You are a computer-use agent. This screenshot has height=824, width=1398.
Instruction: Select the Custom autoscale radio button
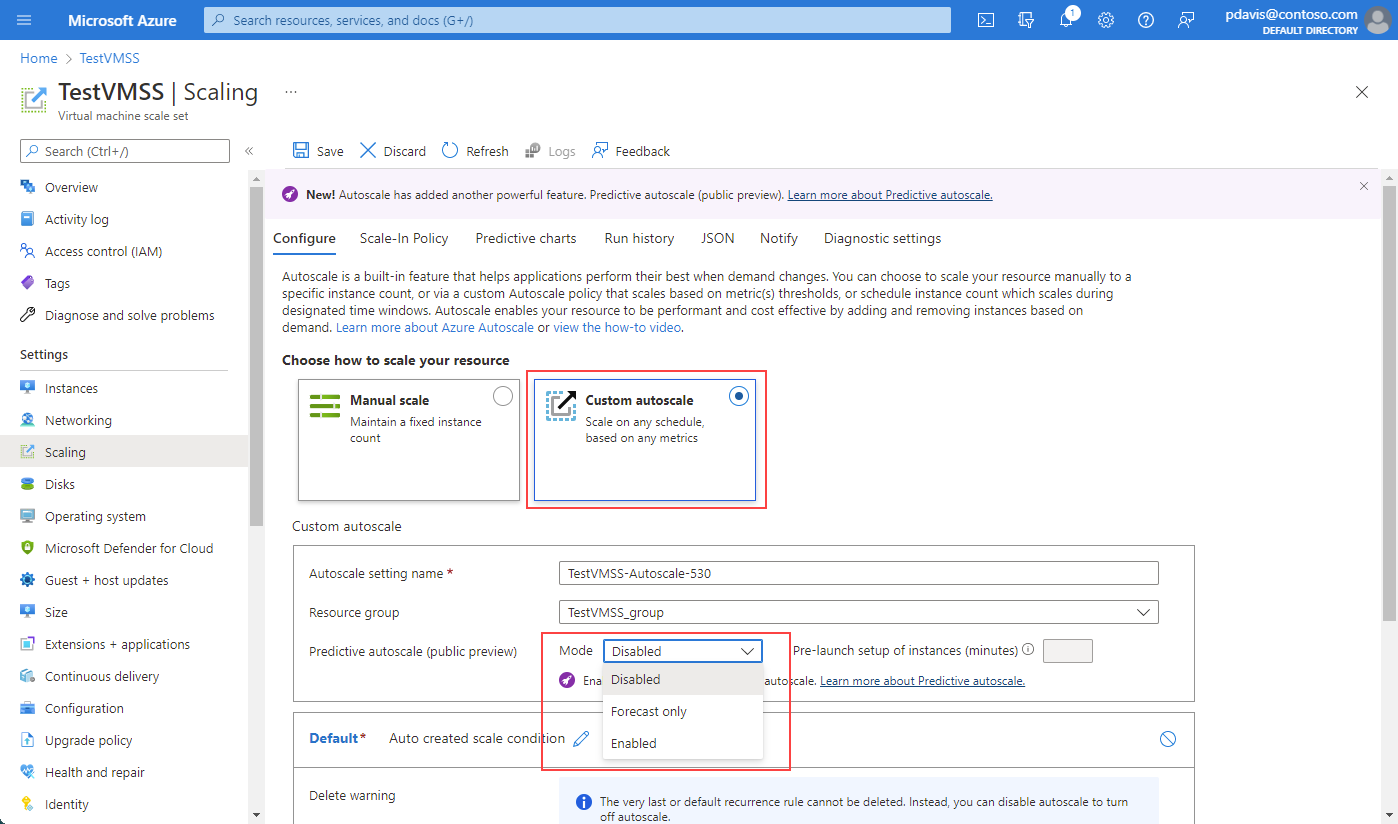(x=739, y=397)
